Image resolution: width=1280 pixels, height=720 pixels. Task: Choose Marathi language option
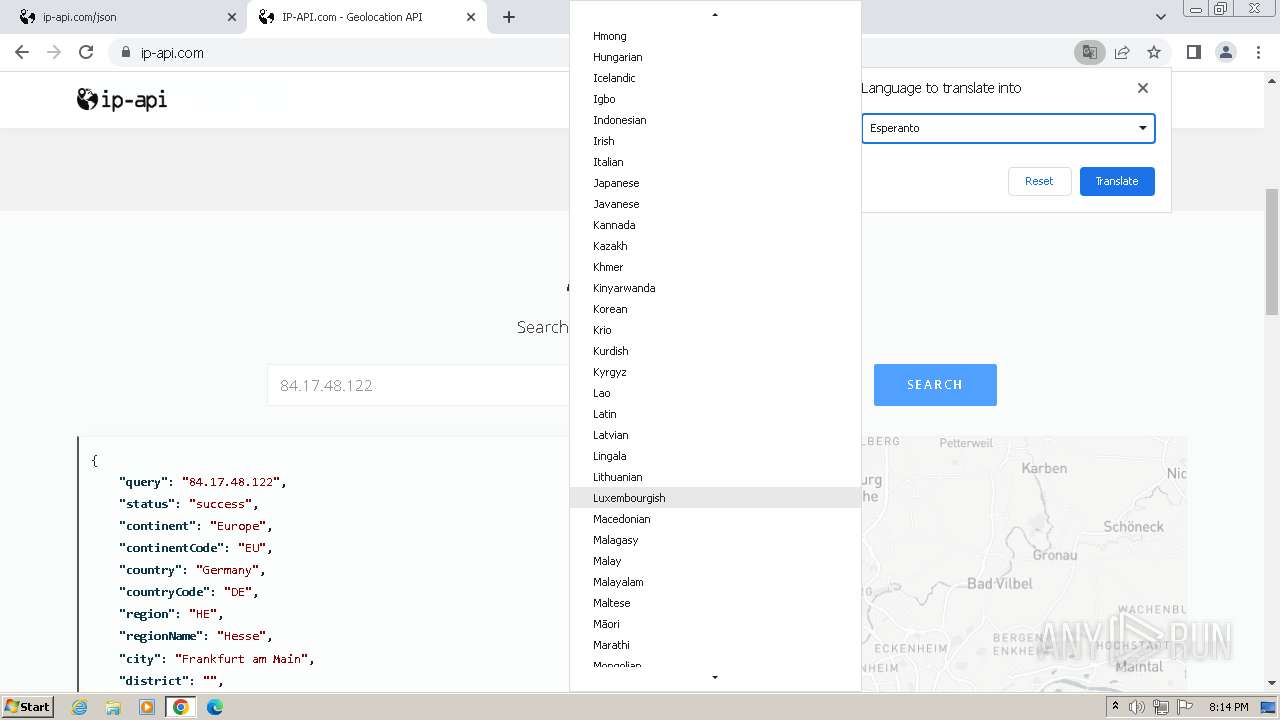click(715, 645)
